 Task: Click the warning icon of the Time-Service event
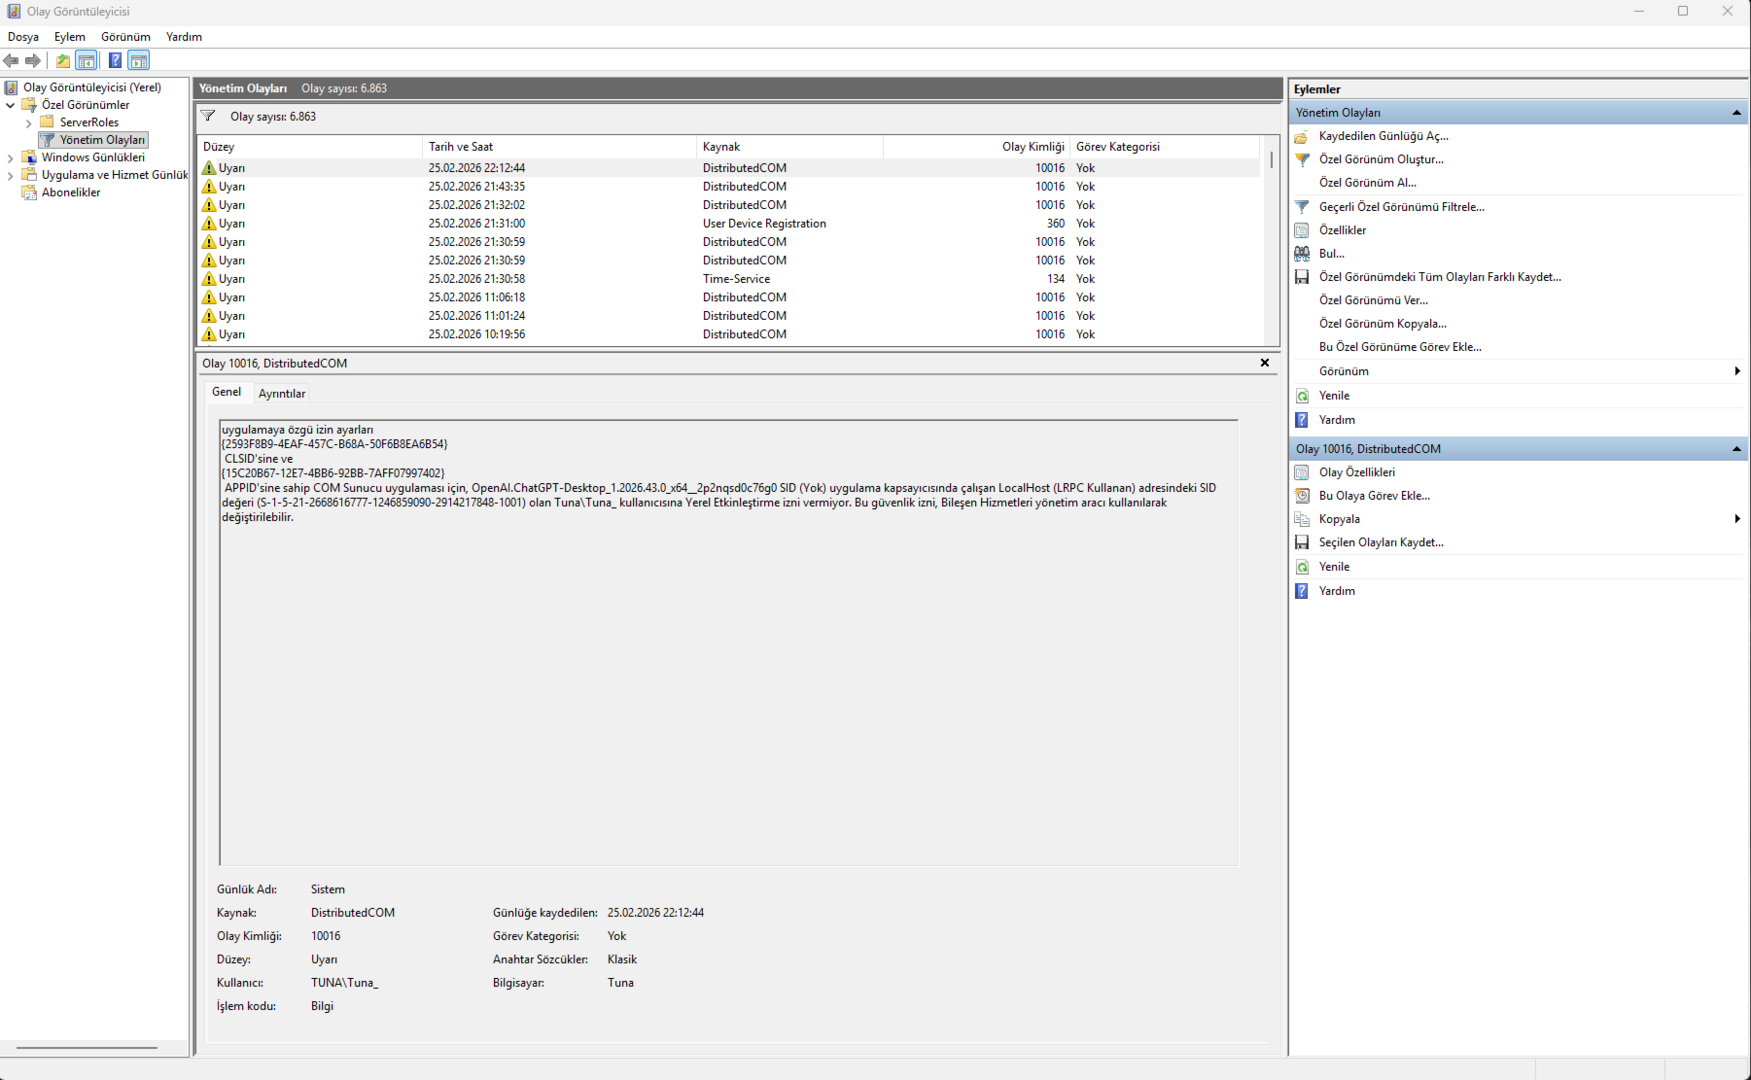point(209,279)
